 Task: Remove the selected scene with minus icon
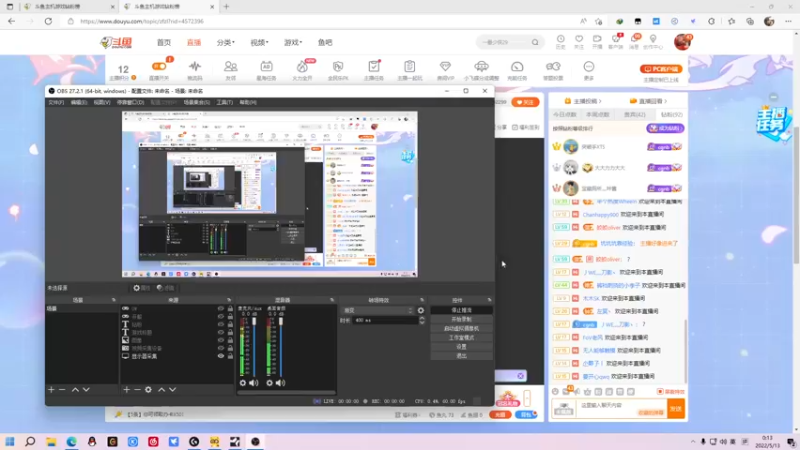(62, 390)
